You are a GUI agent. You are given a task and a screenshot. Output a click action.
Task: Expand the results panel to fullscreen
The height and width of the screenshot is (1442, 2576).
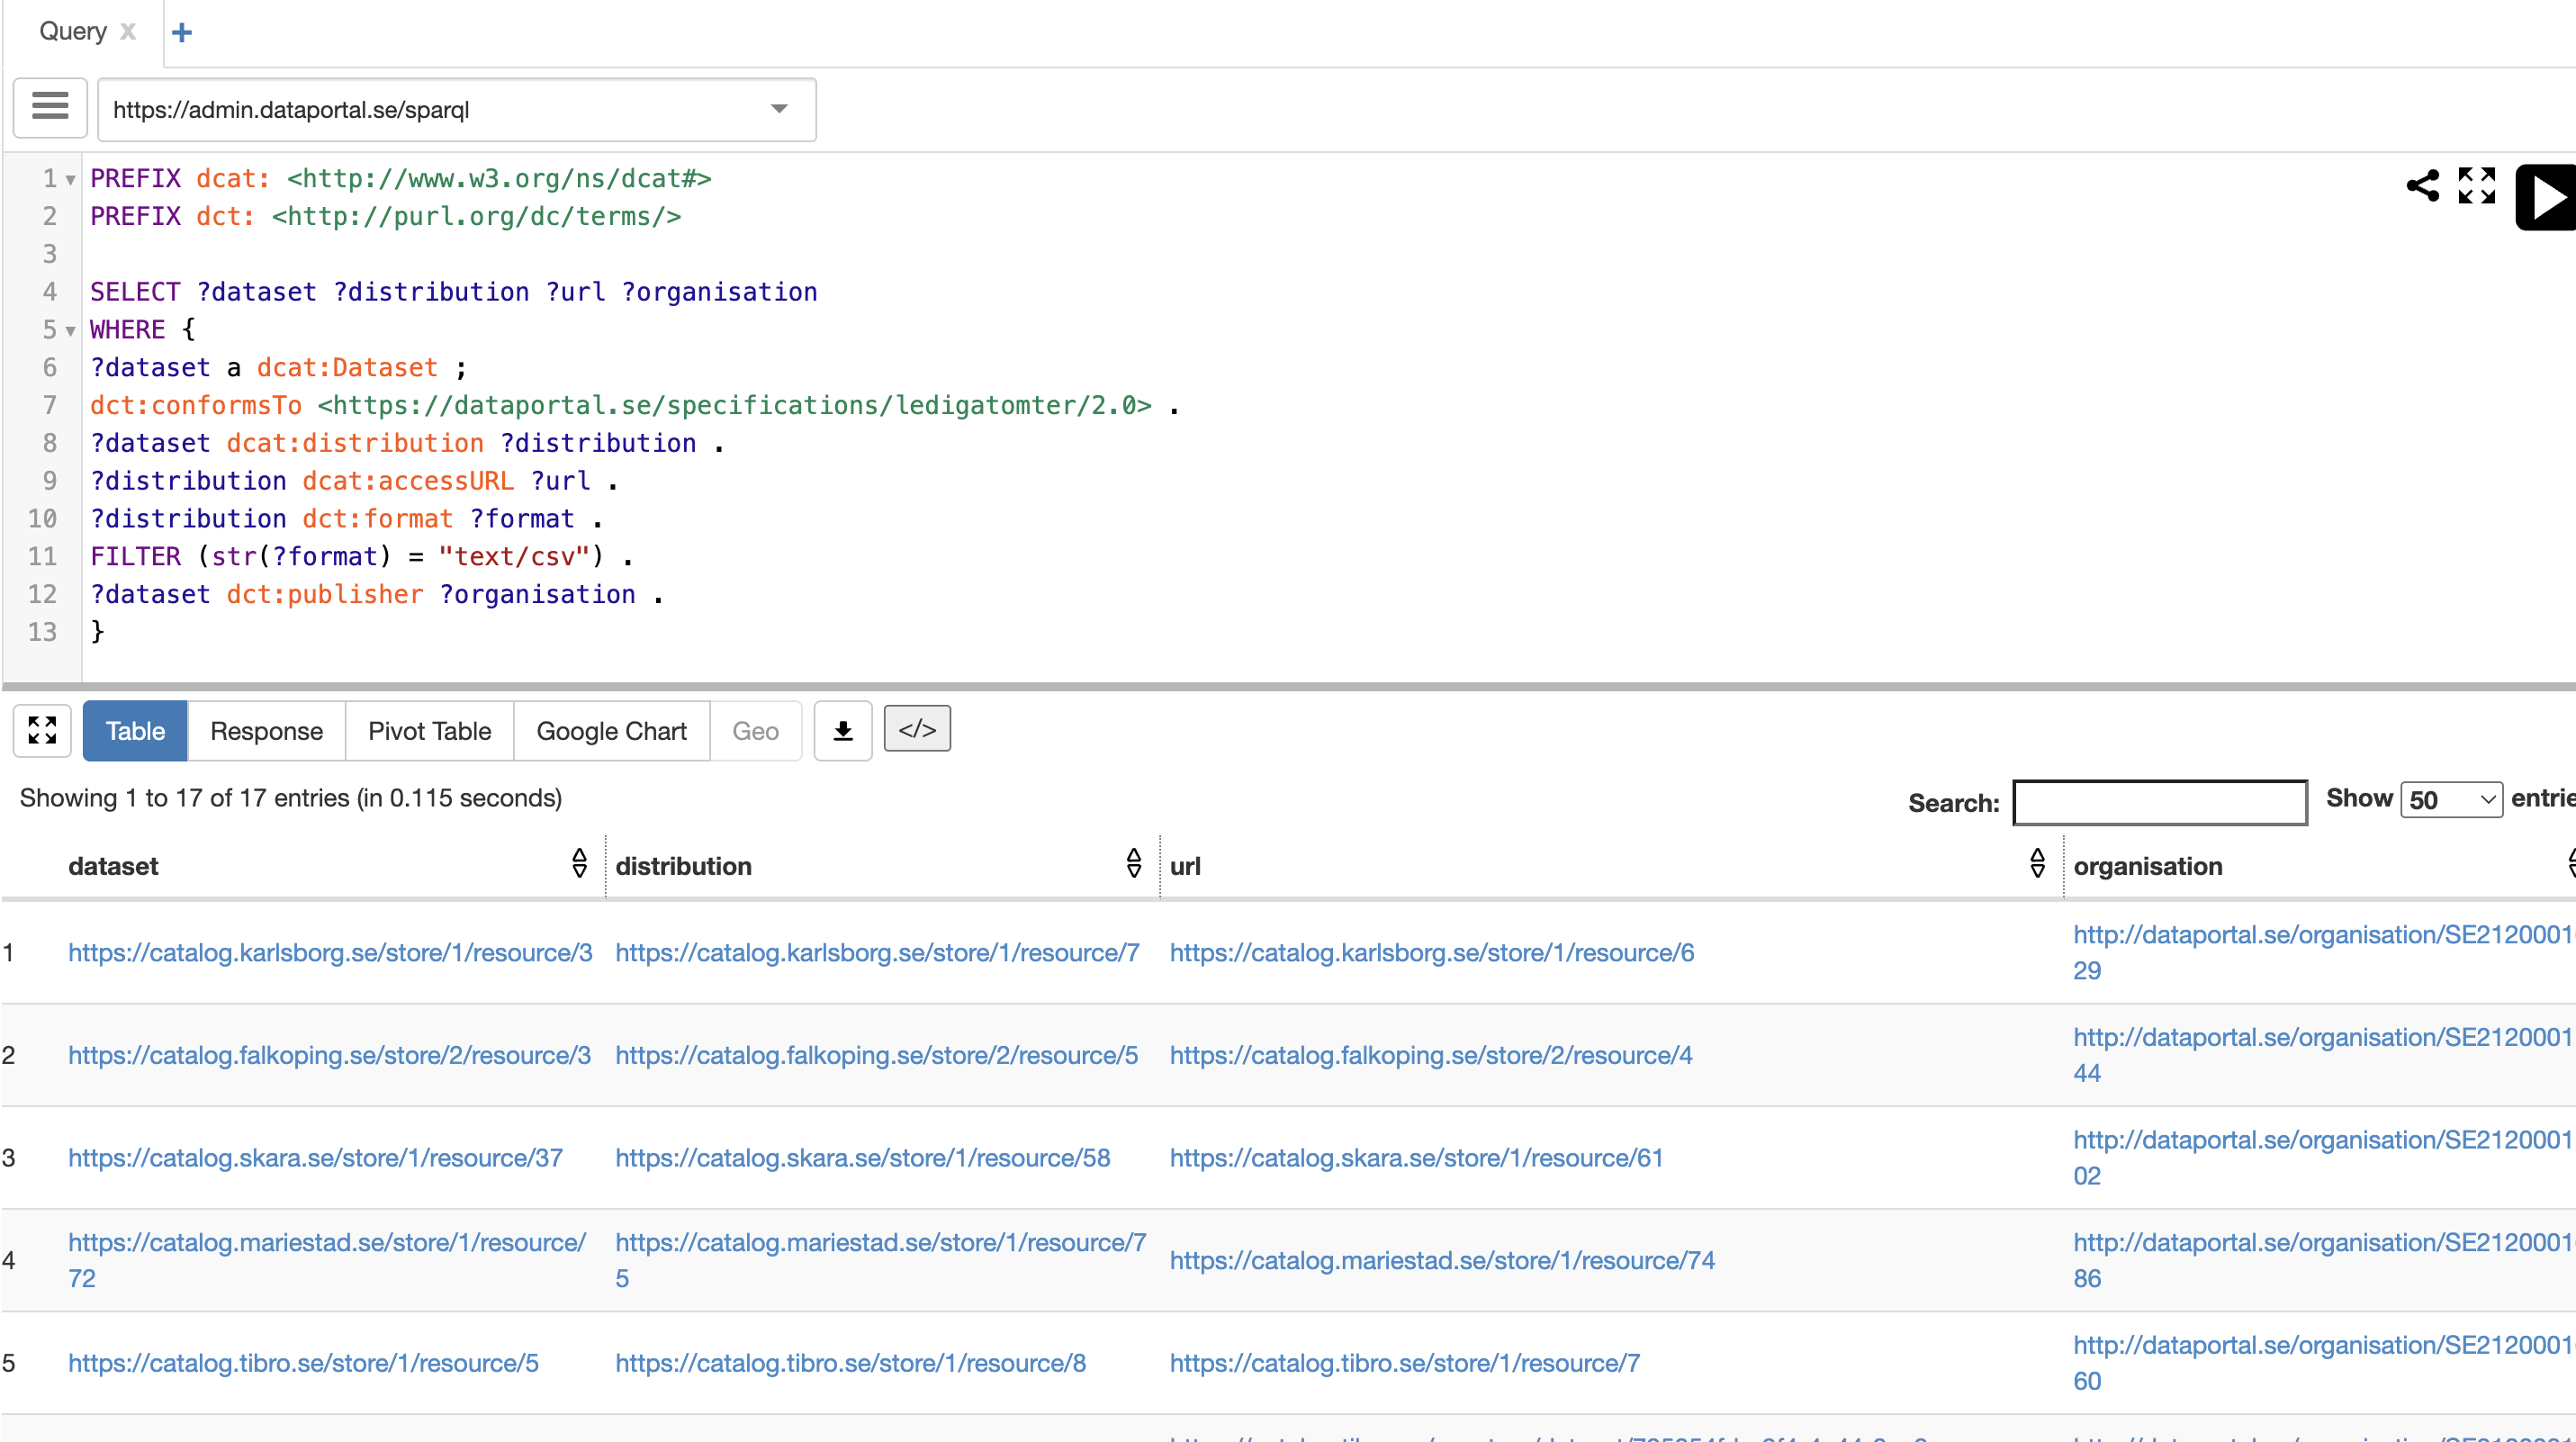(42, 731)
